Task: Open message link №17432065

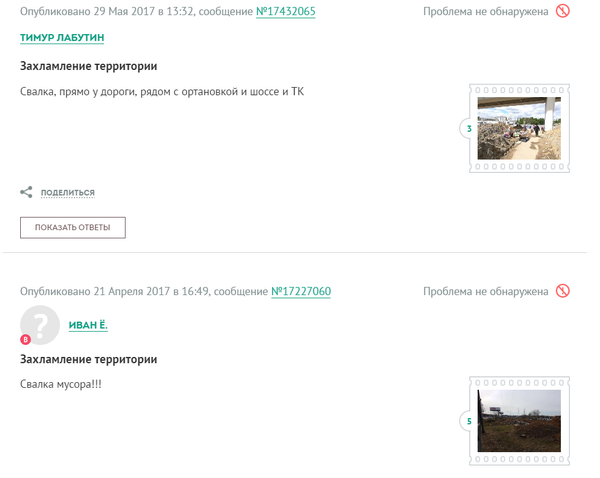Action: tap(285, 11)
